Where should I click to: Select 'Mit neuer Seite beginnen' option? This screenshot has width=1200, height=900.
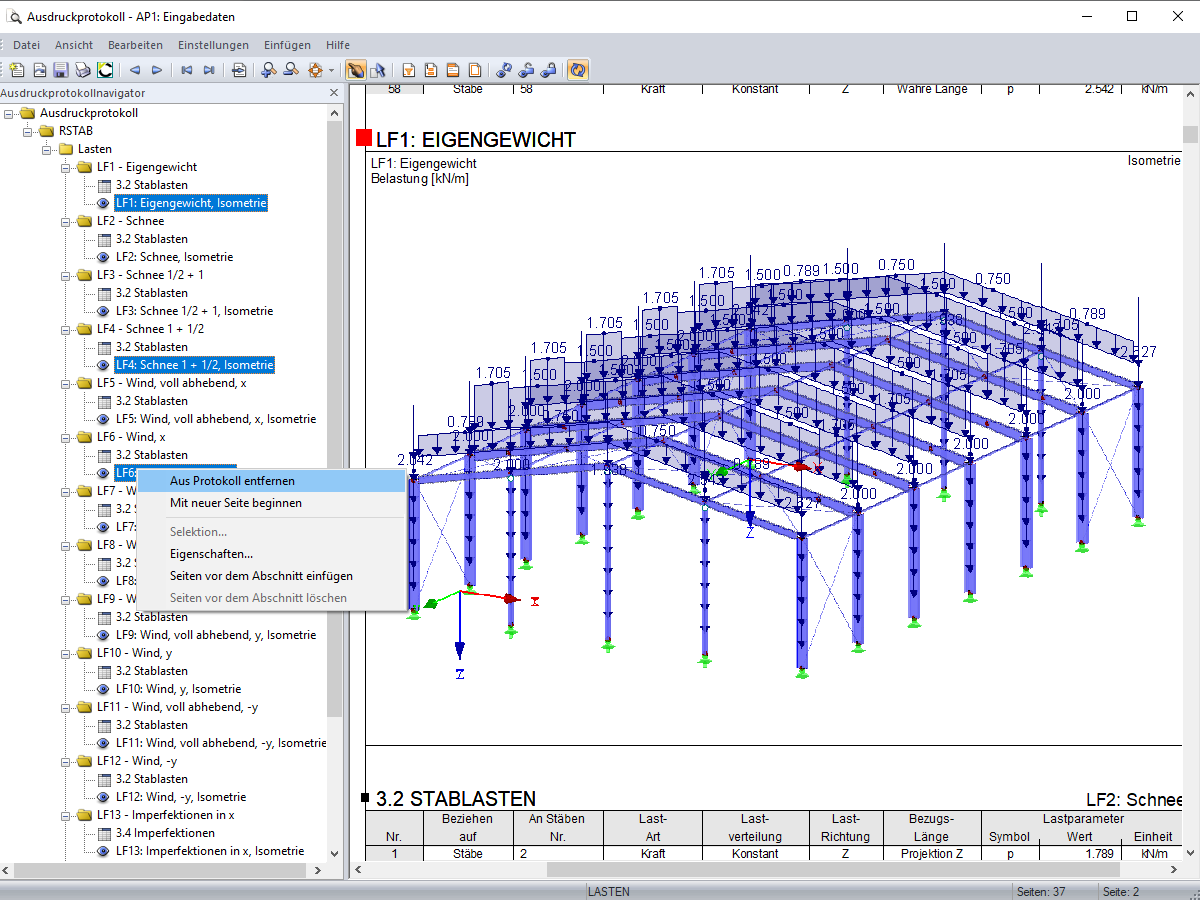click(235, 503)
